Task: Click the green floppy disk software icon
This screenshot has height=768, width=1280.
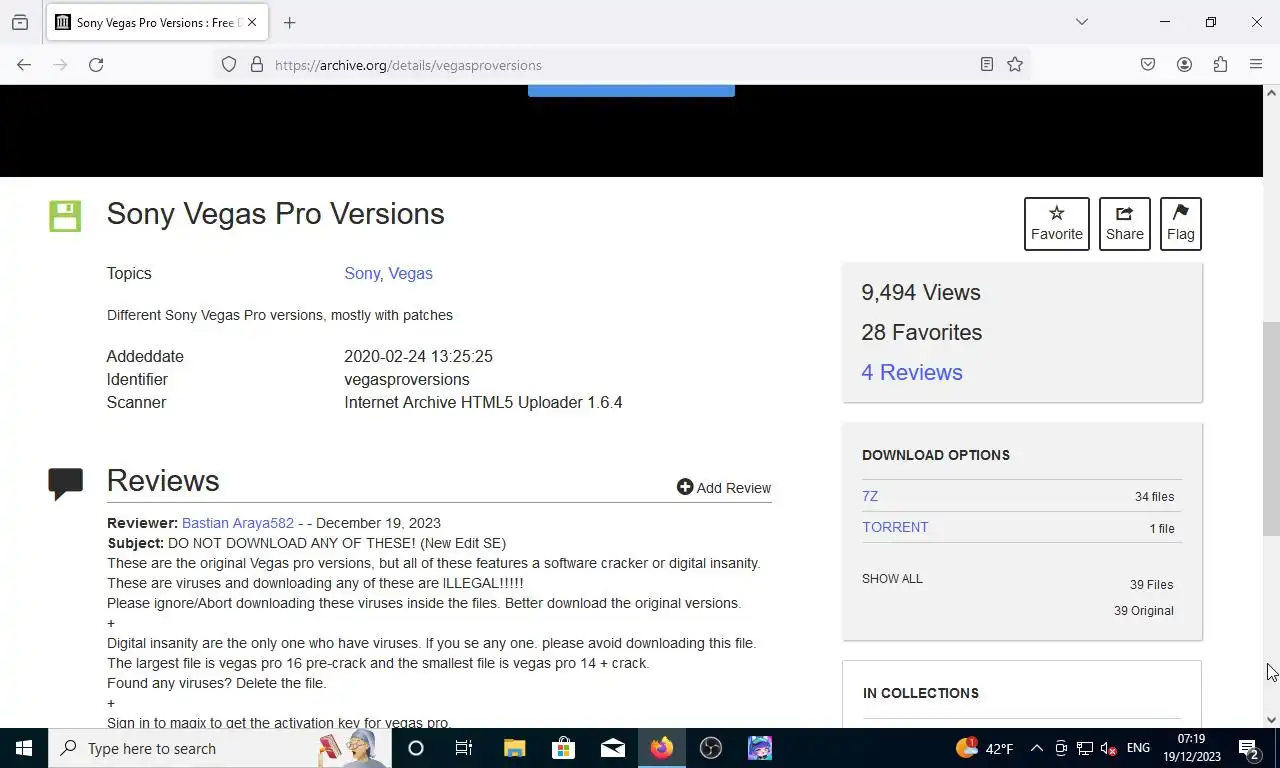Action: click(x=65, y=216)
